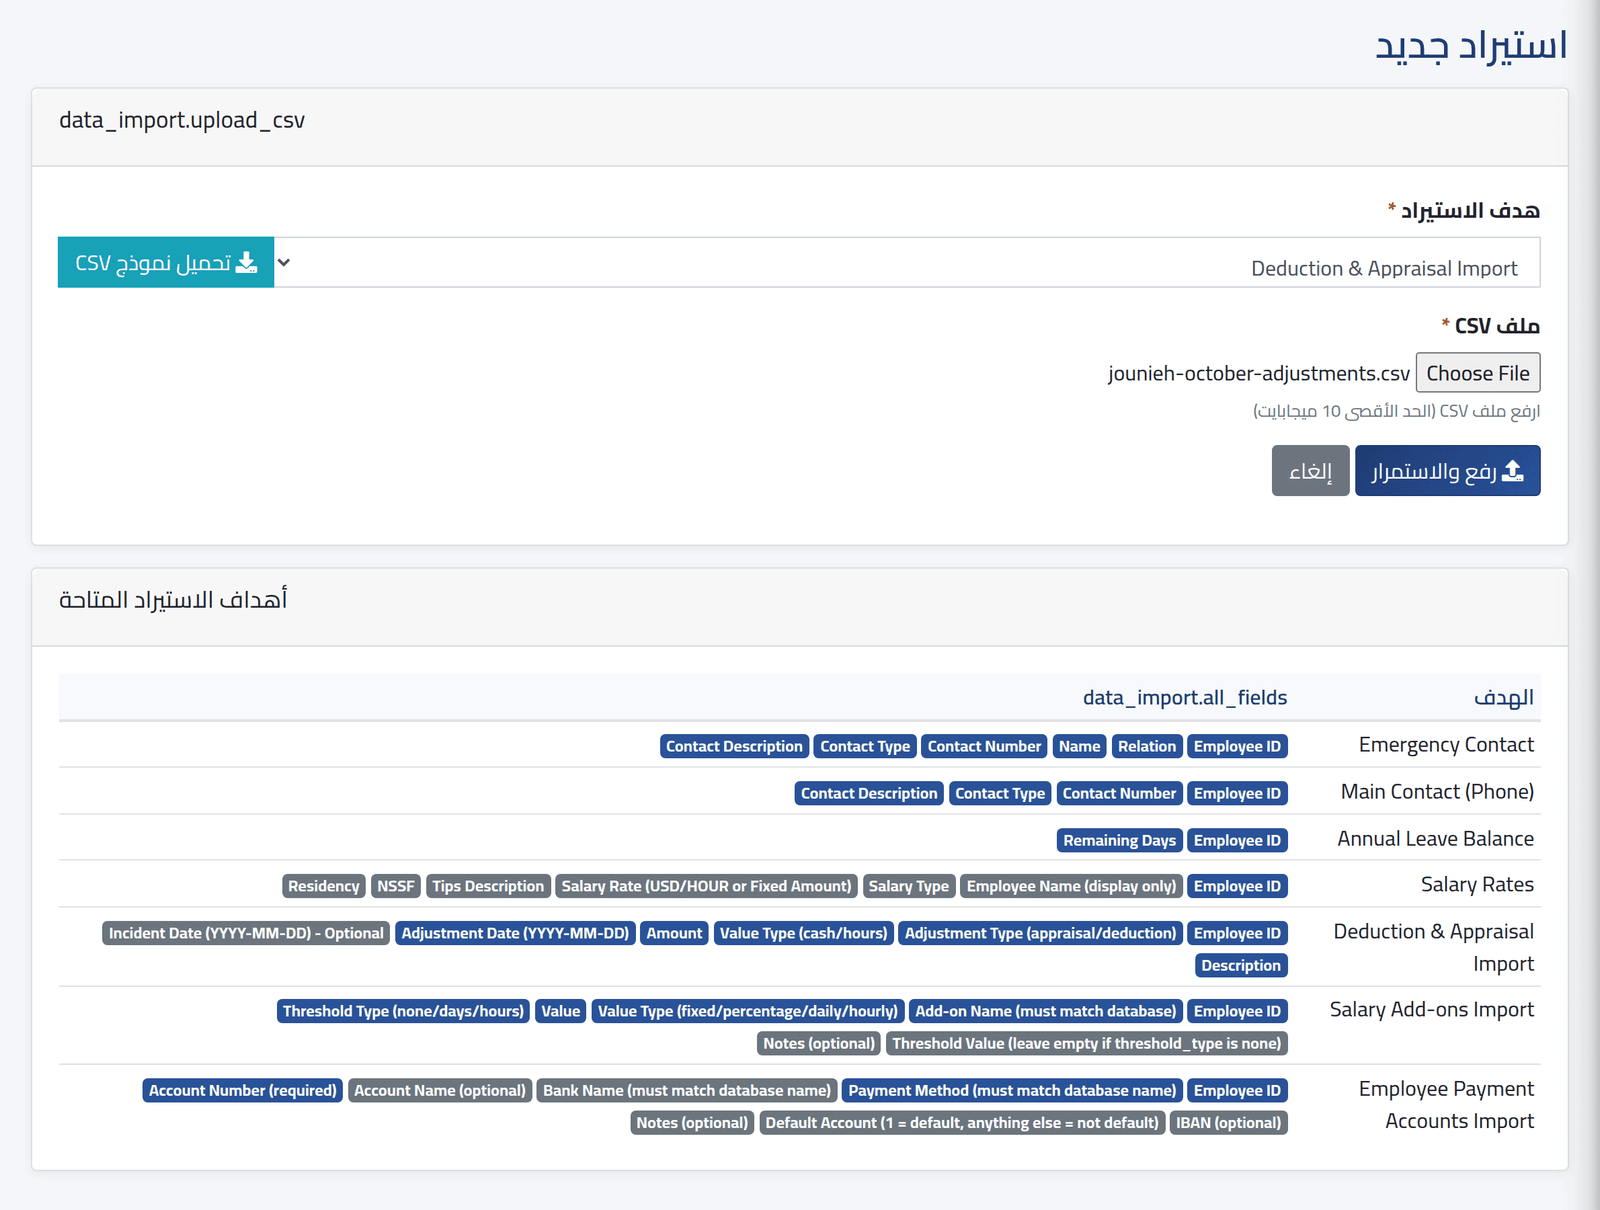Viewport: 1600px width, 1210px height.
Task: Click the Incident Date (YYYY-MM-DD) - Optional badge
Action: tap(246, 933)
